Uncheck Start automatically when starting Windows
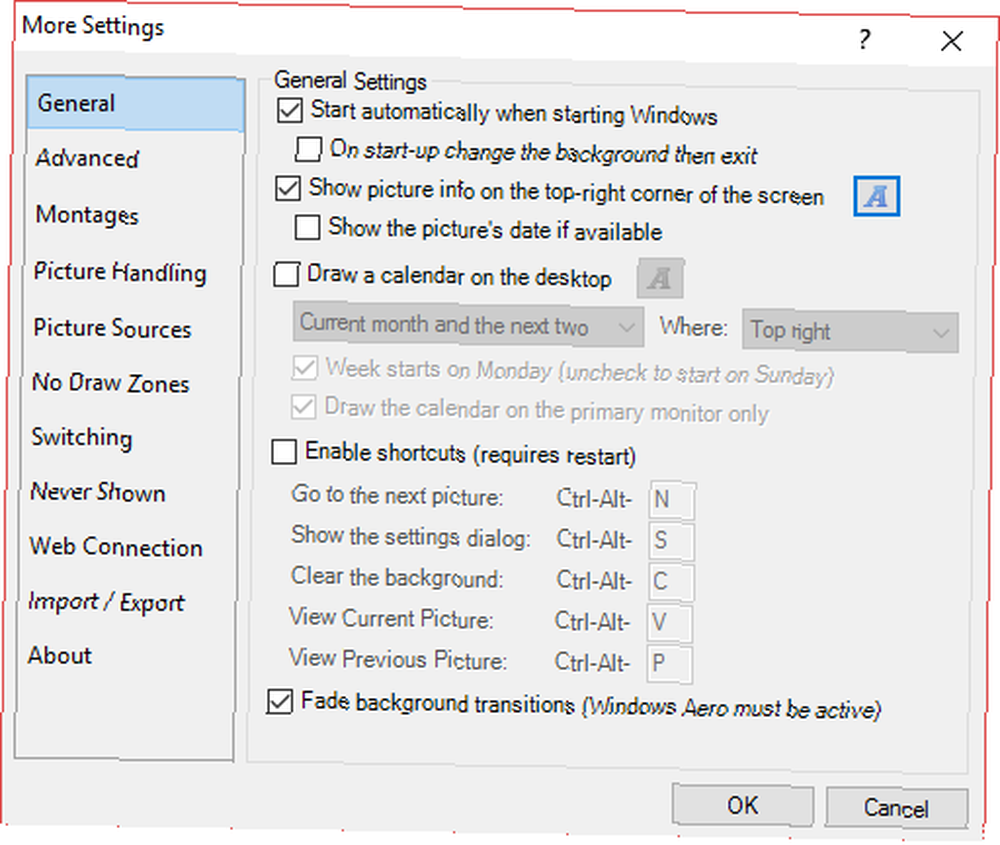The image size is (1000, 845). click(290, 110)
